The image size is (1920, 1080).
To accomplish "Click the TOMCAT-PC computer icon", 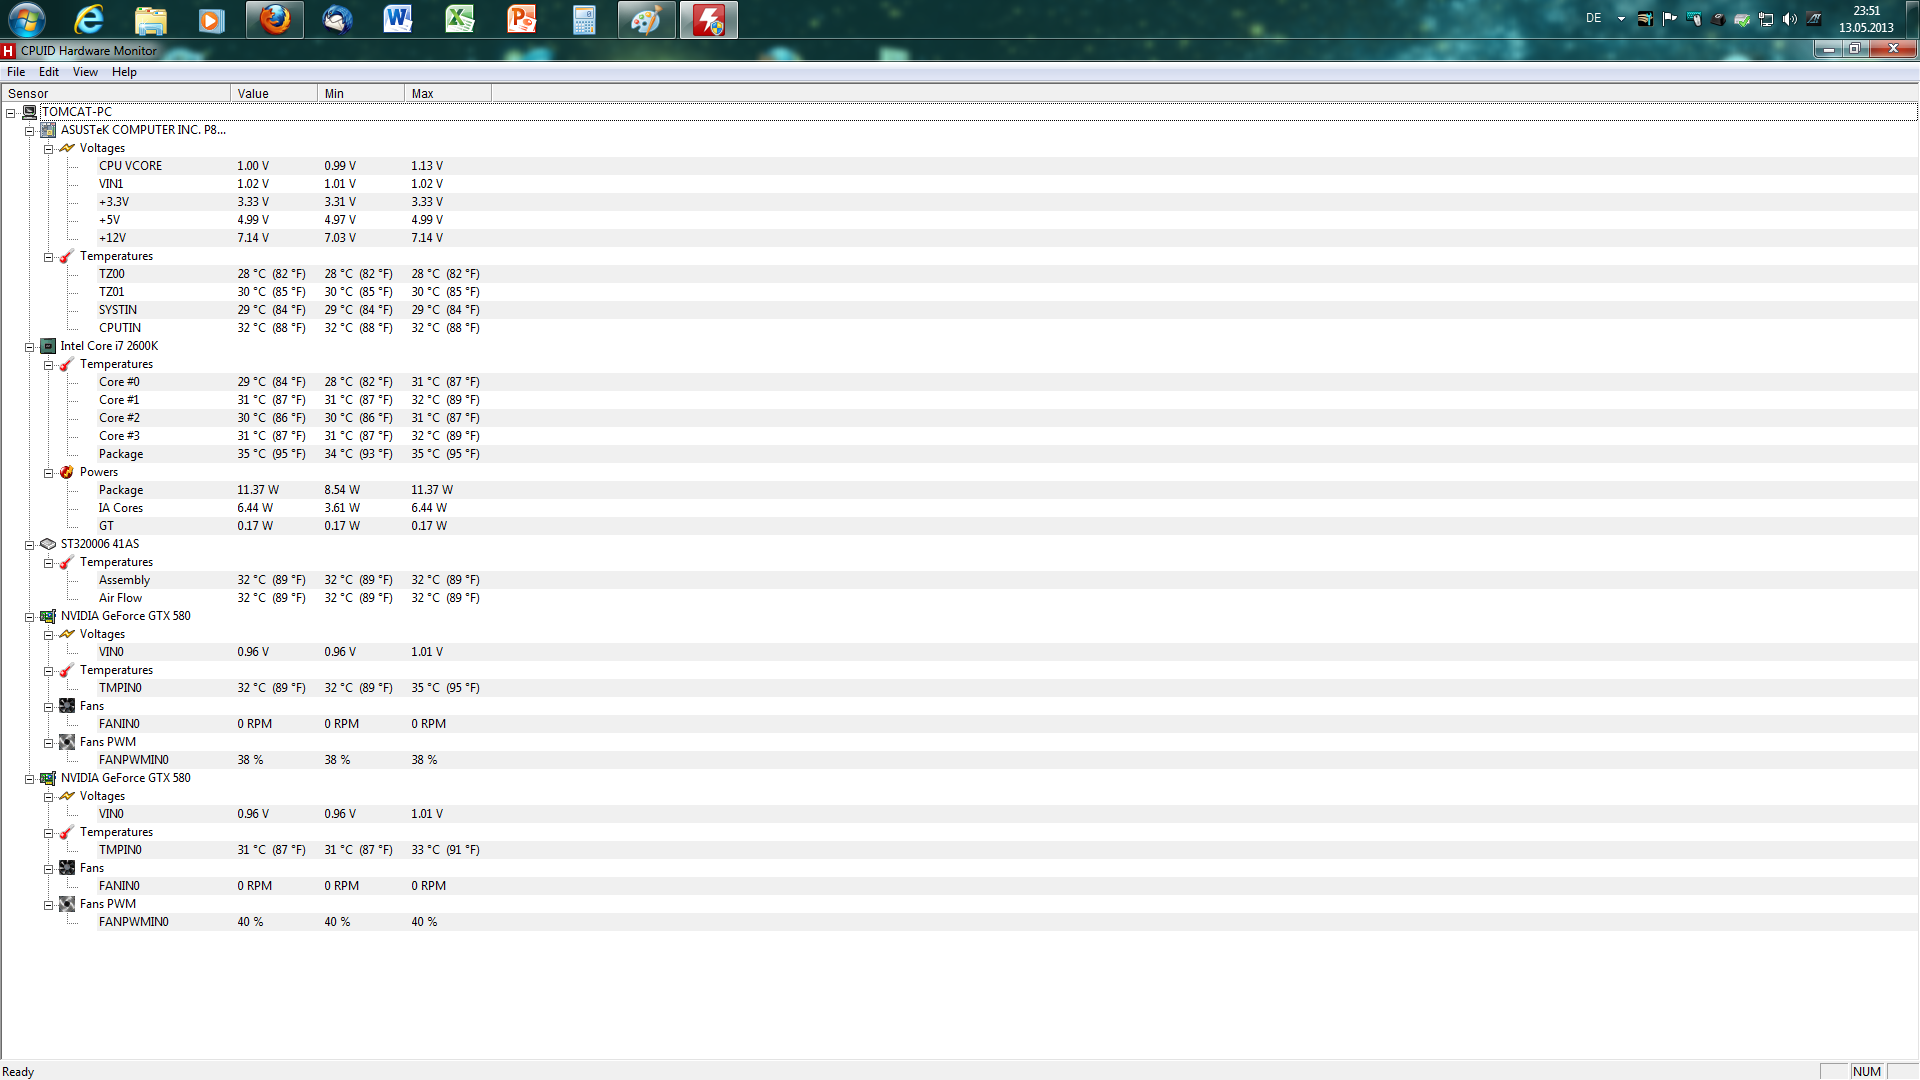I will pos(29,112).
